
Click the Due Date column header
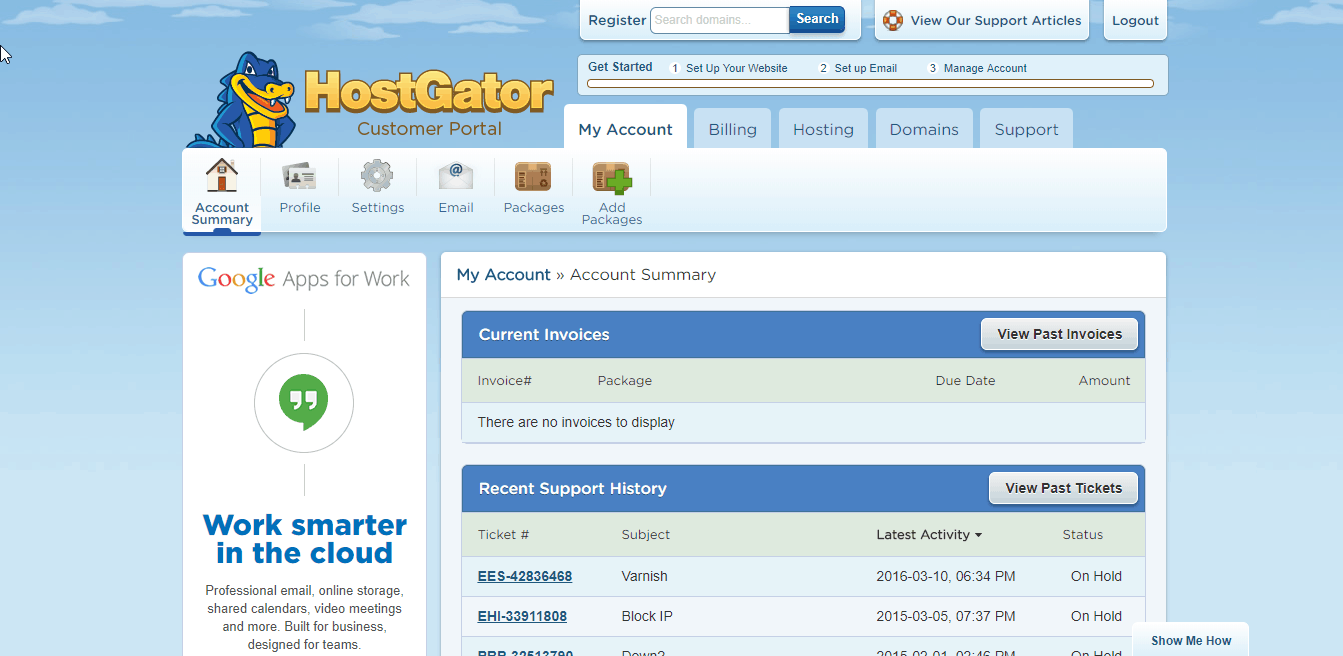pyautogui.click(x=965, y=380)
